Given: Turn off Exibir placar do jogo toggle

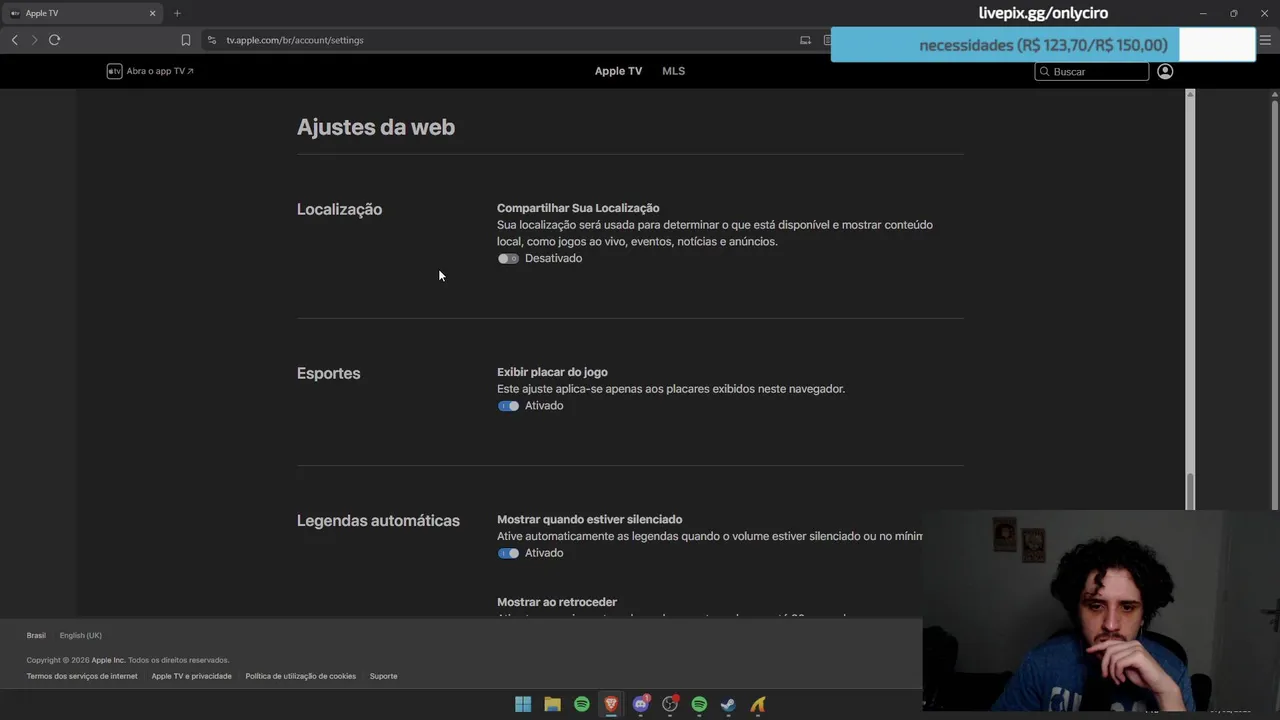Looking at the screenshot, I should 508,405.
